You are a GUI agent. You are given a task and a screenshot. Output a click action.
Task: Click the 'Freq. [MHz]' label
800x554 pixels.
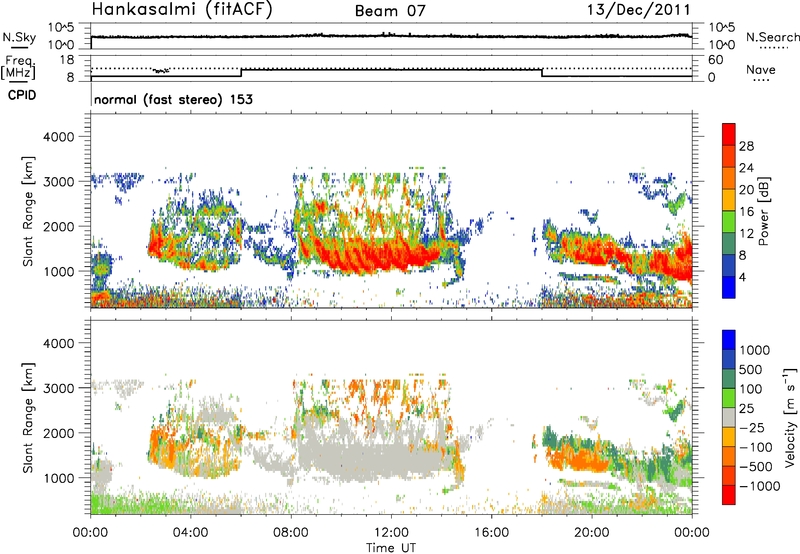point(18,68)
